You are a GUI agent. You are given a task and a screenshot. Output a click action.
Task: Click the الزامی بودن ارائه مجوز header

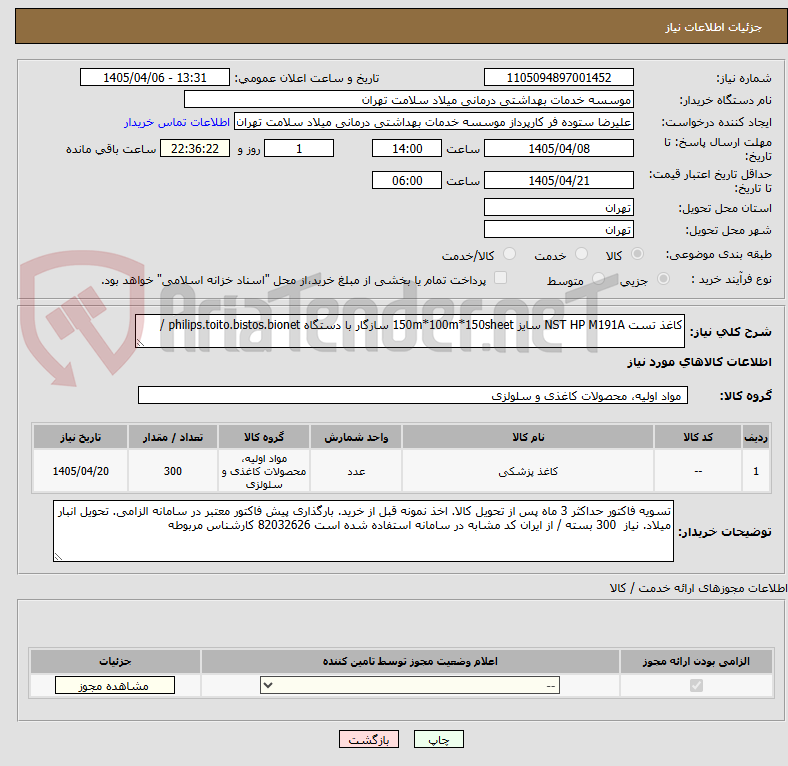coord(696,661)
